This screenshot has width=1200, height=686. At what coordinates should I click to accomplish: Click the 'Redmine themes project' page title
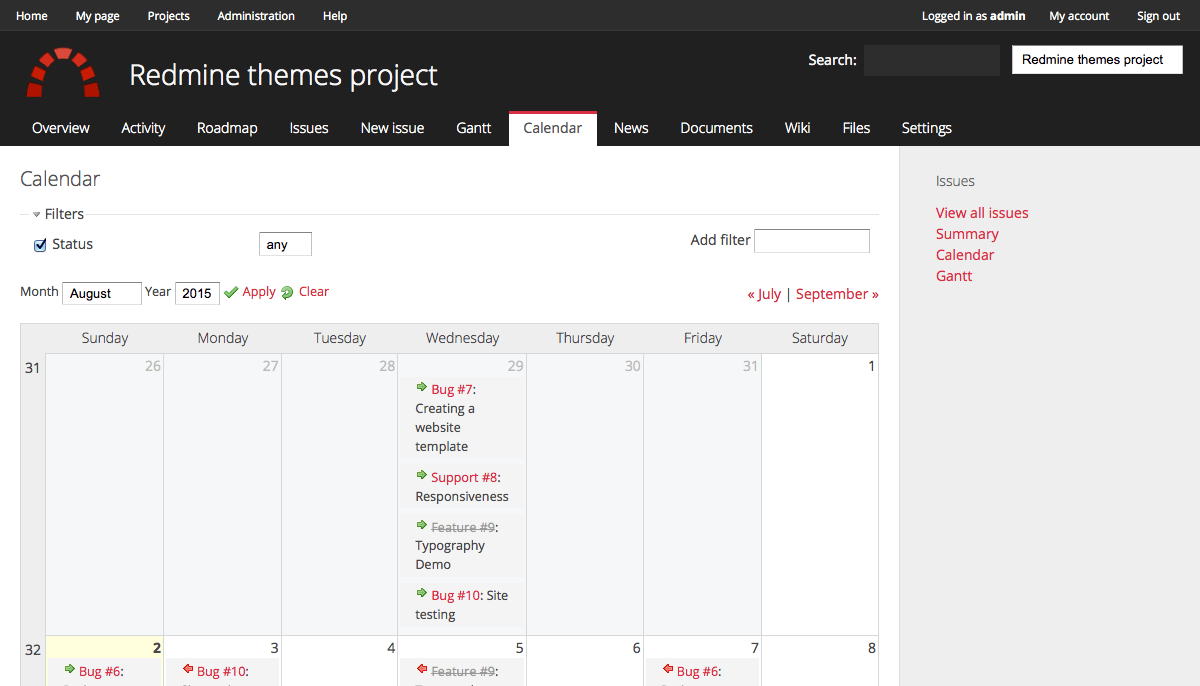[x=284, y=75]
